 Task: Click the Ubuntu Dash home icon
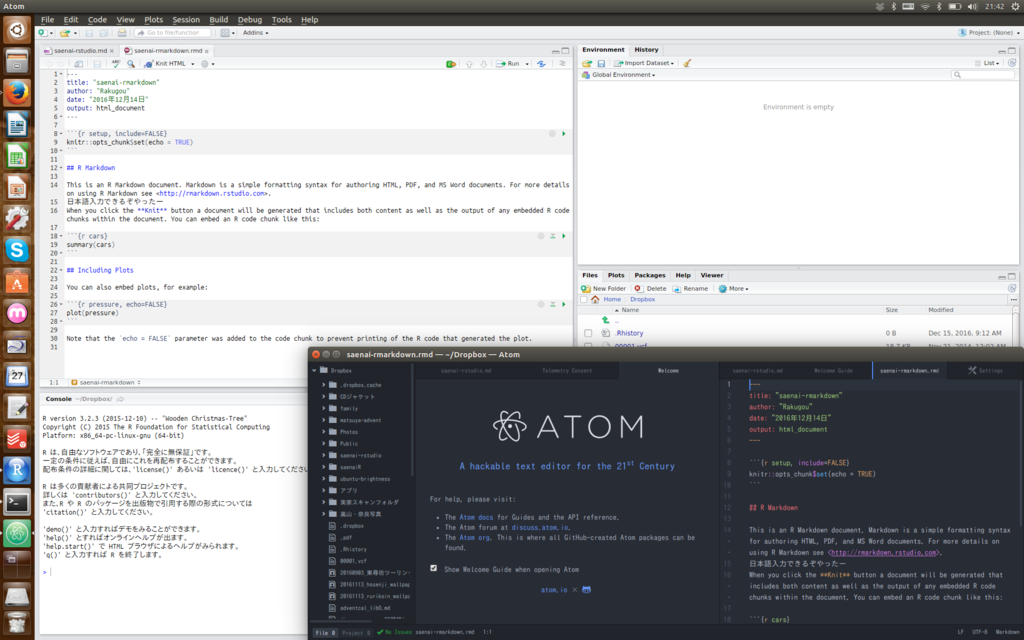[x=17, y=29]
